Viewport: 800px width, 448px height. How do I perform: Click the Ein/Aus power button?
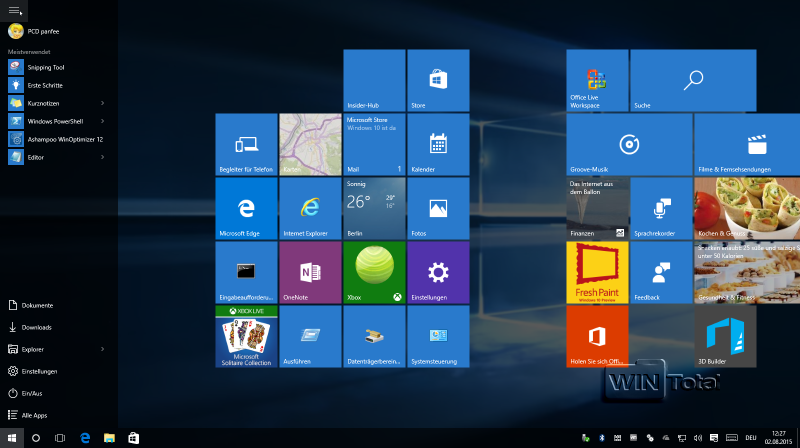(x=32, y=392)
